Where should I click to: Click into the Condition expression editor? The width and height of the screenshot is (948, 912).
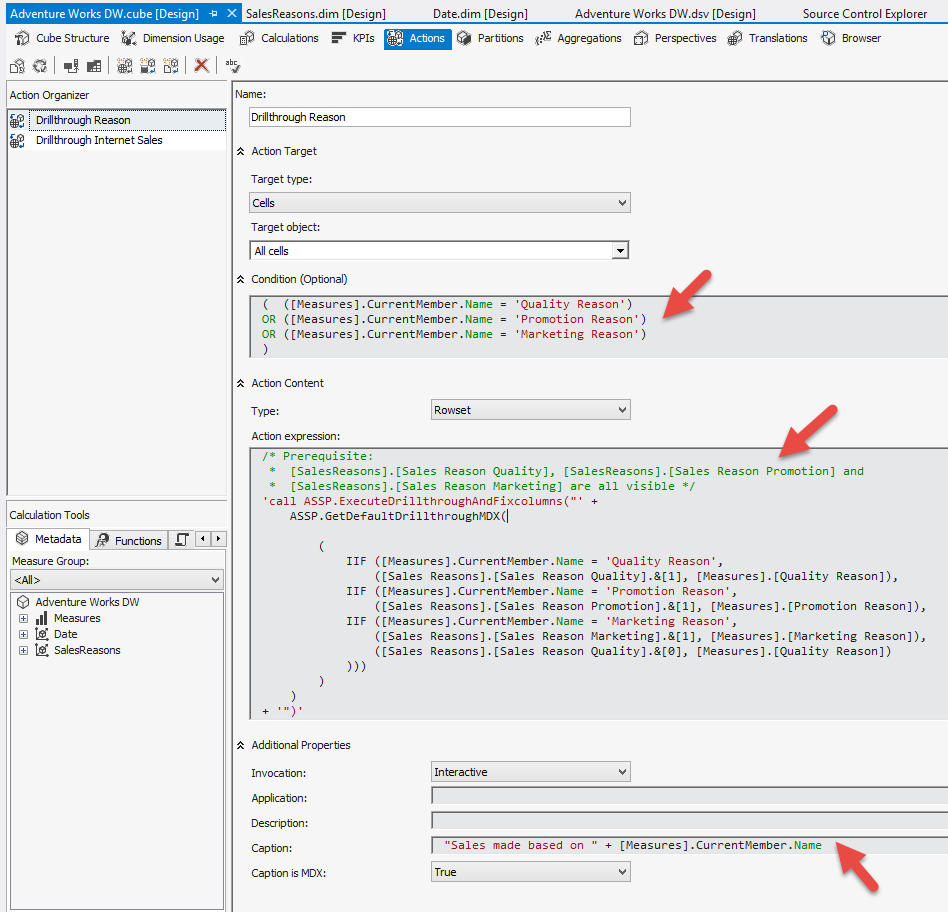coord(599,327)
